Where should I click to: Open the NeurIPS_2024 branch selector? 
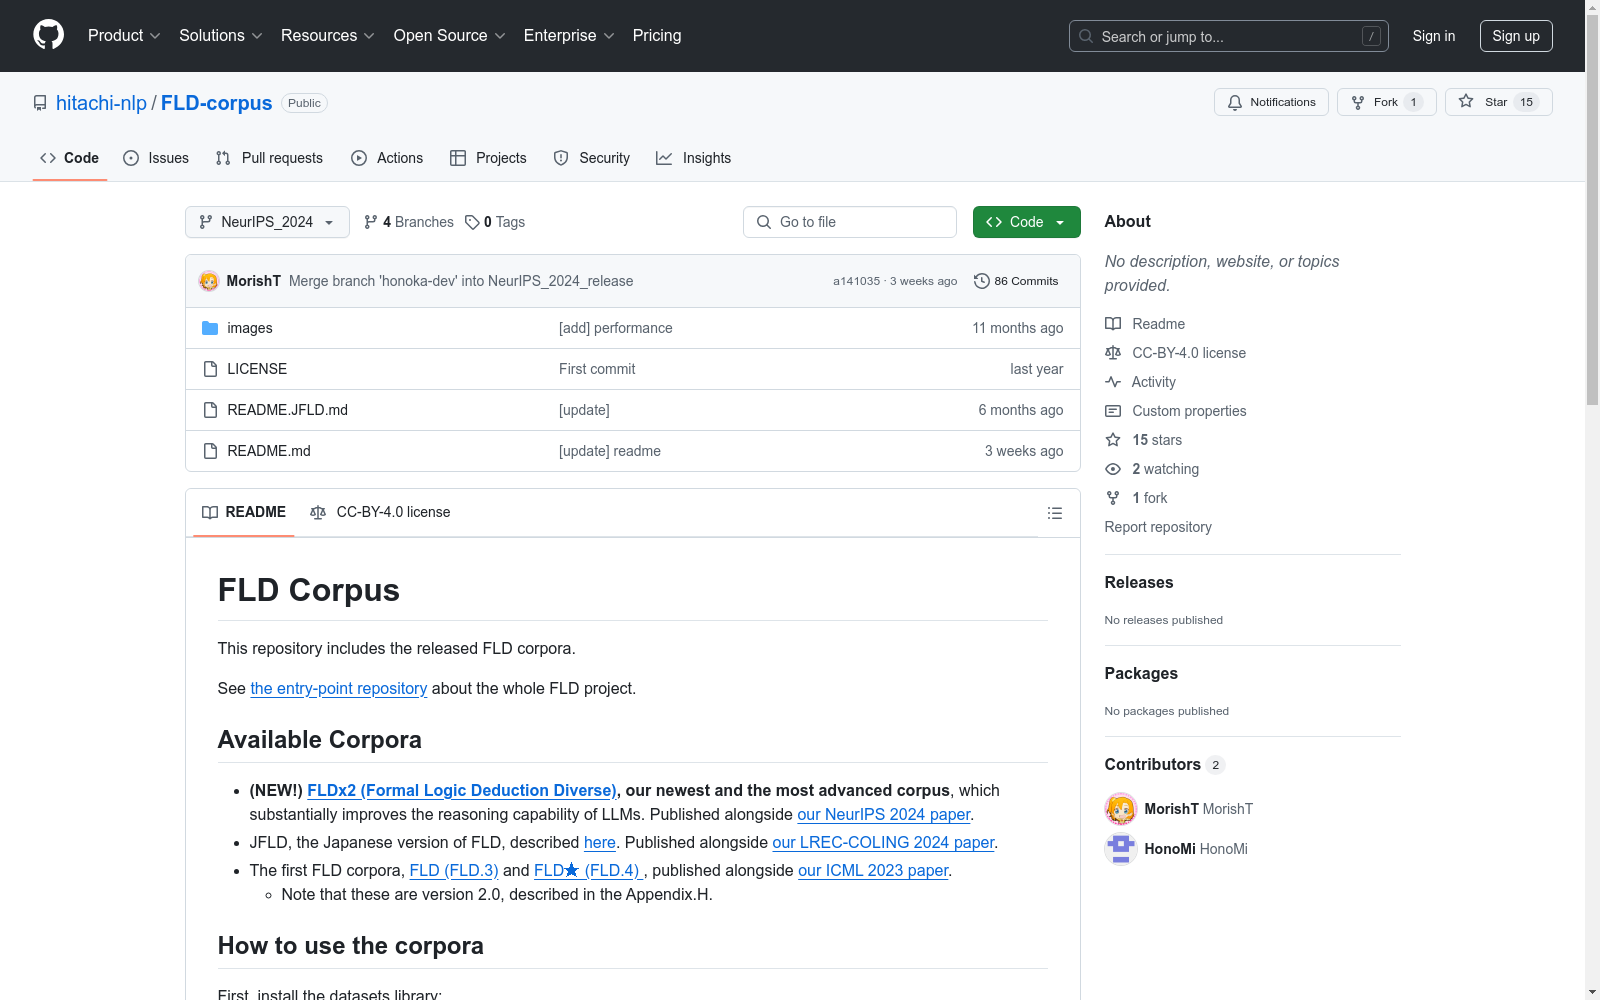point(267,222)
